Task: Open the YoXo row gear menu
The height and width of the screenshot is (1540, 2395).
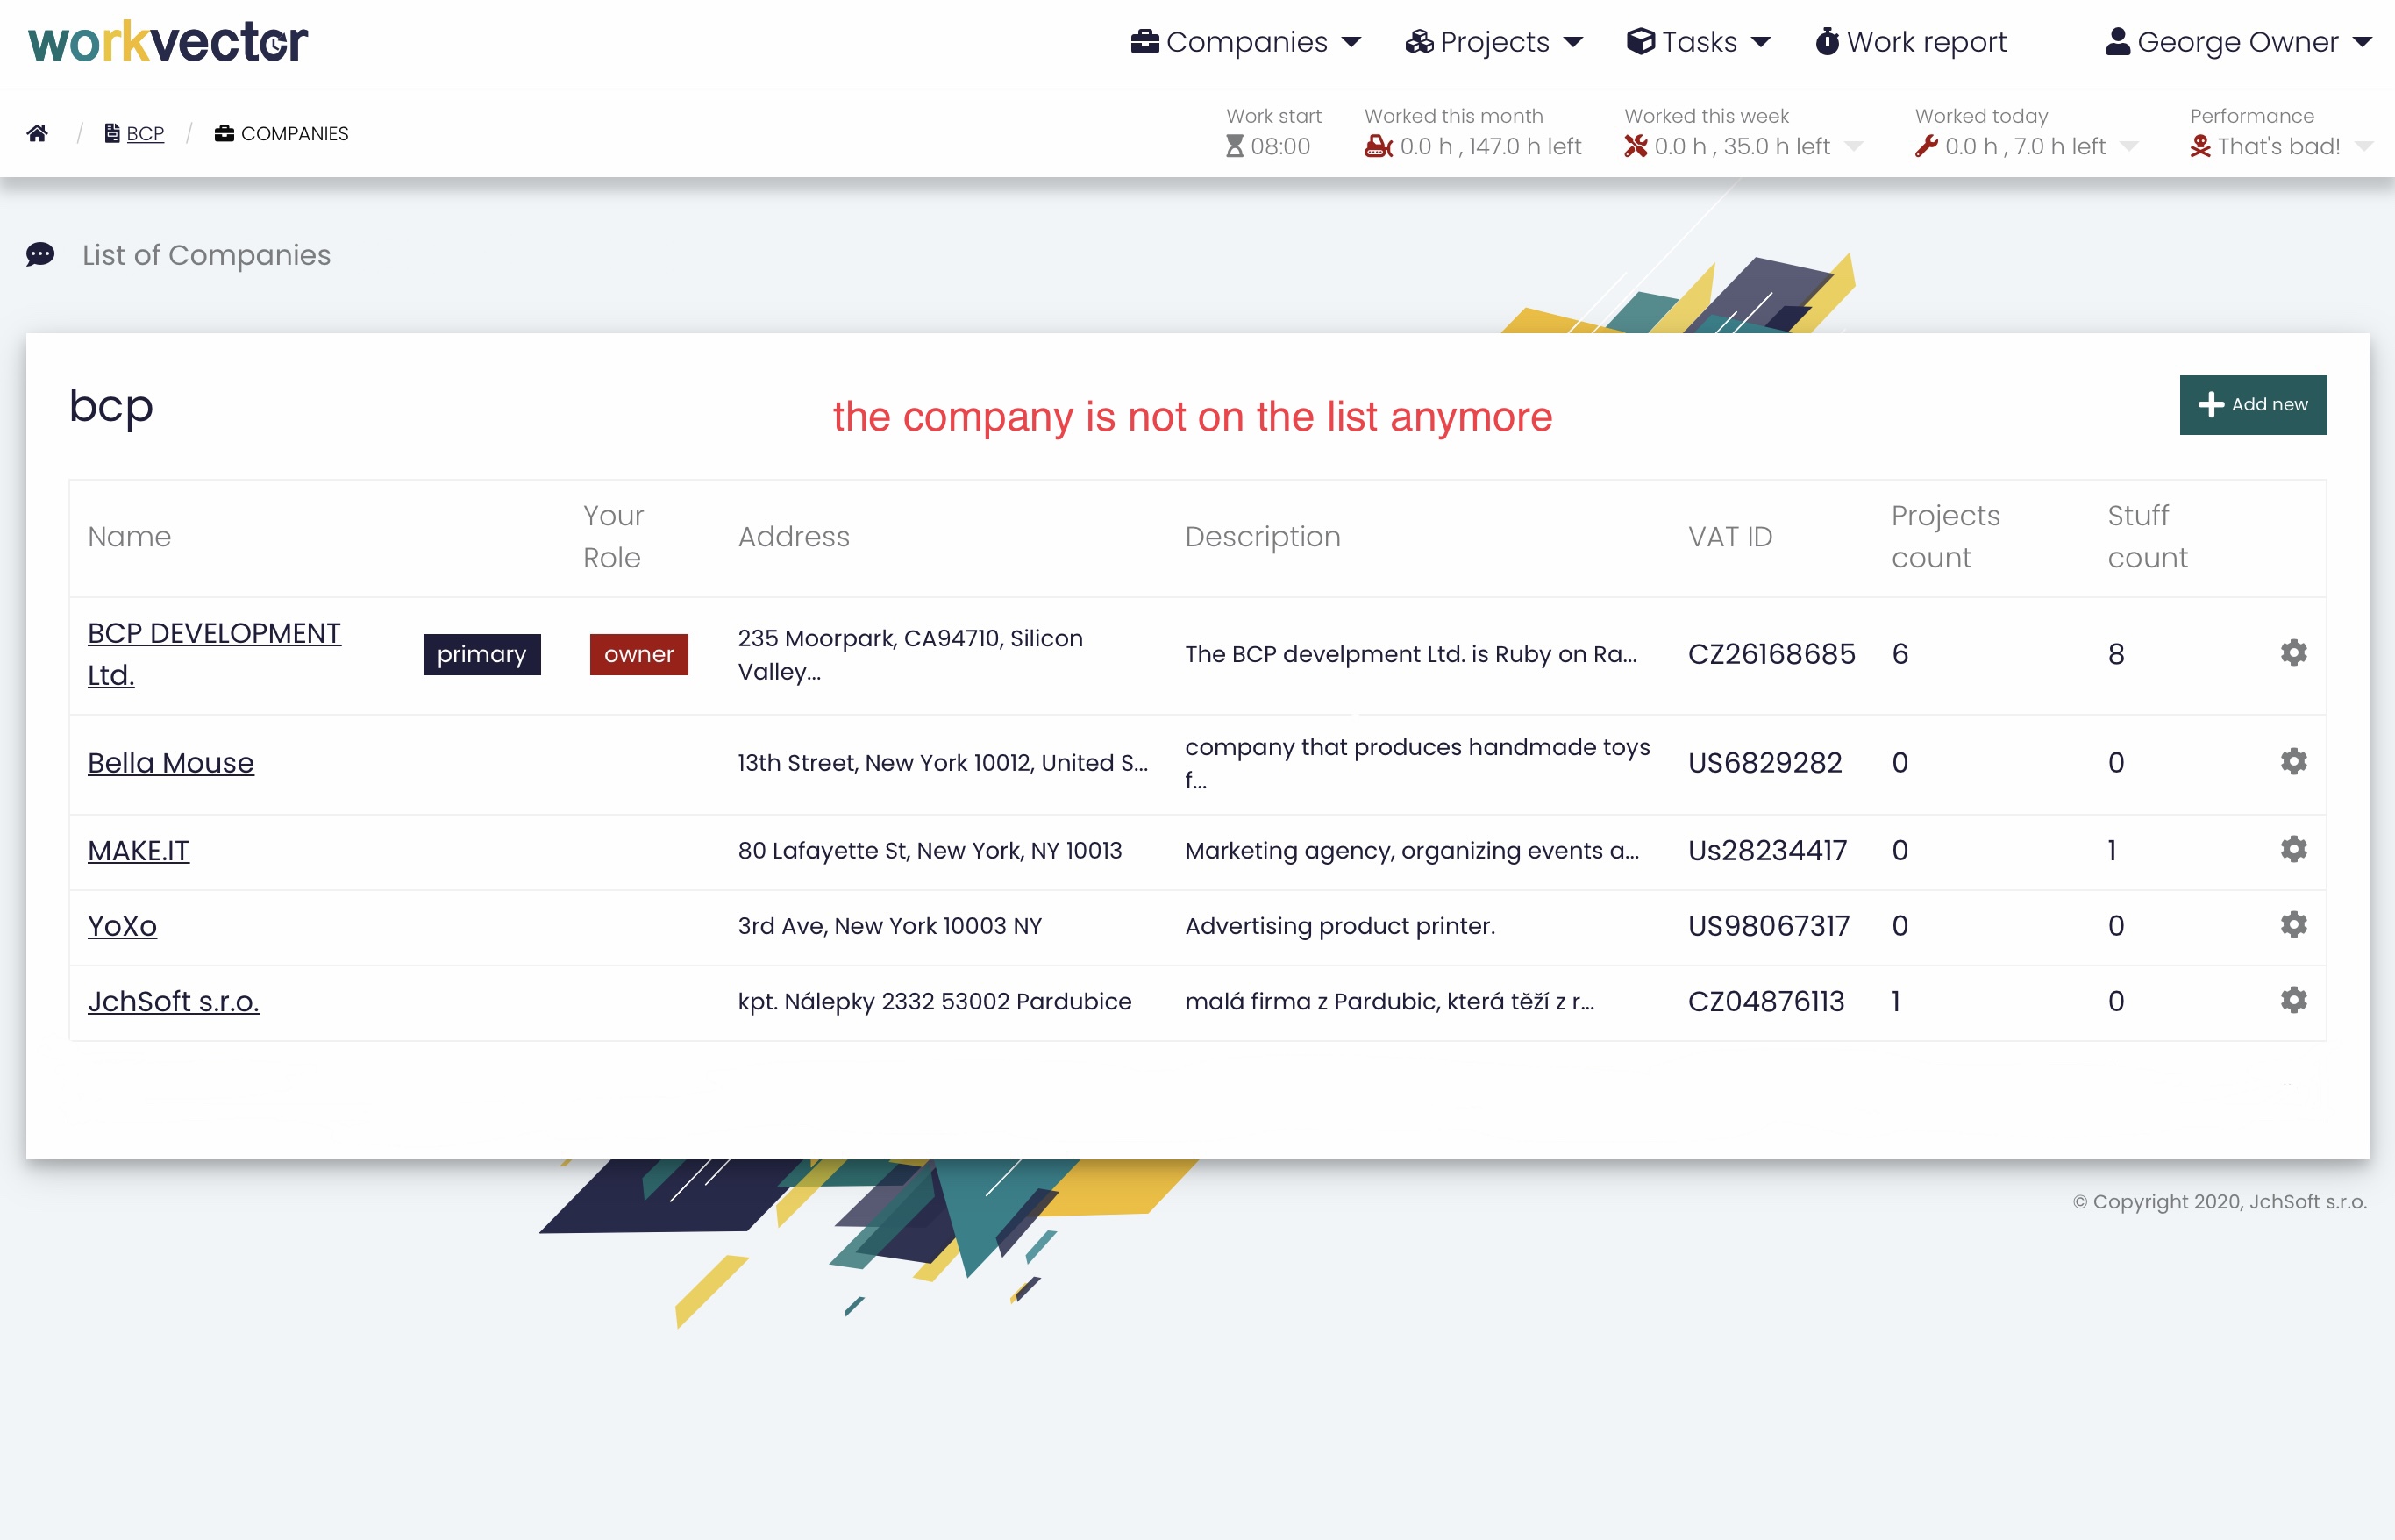Action: pos(2293,925)
